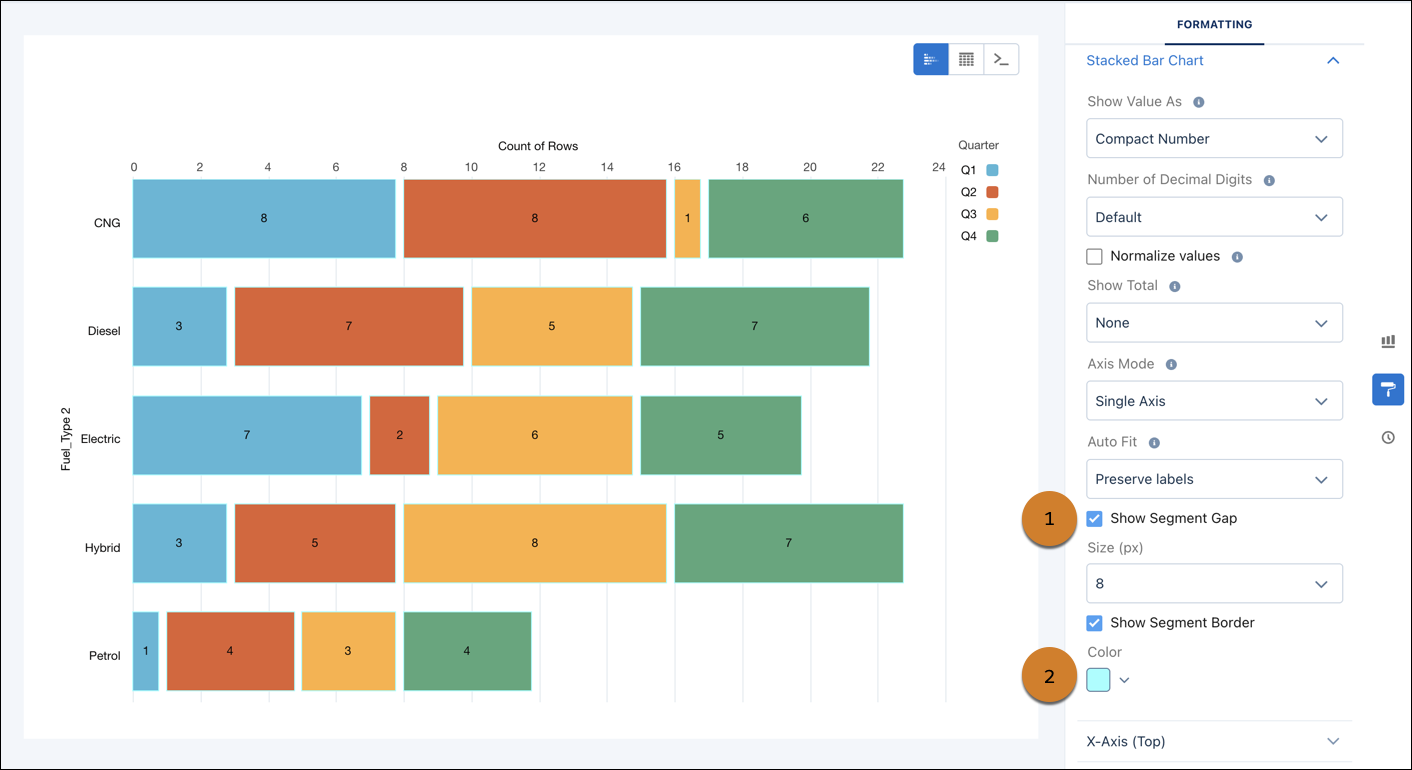This screenshot has height=770, width=1412.
Task: Click the Petrol Q4 bar segment
Action: pos(467,651)
